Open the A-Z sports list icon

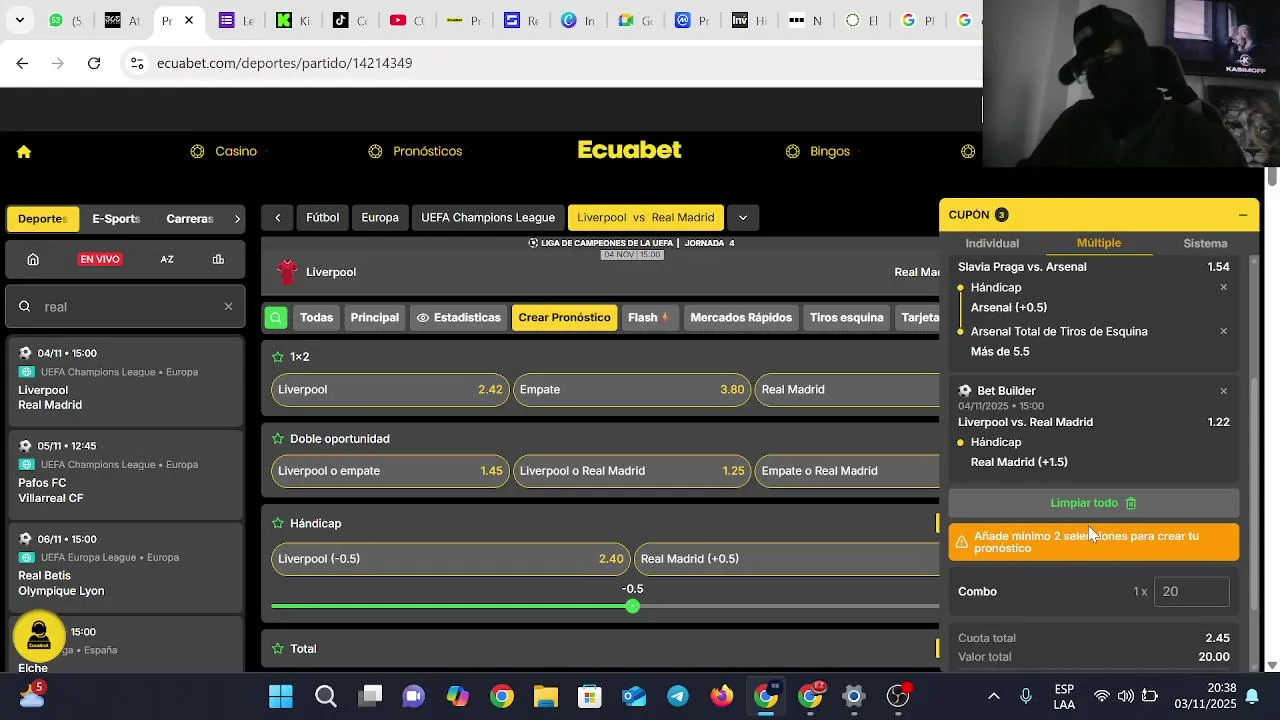coord(167,259)
